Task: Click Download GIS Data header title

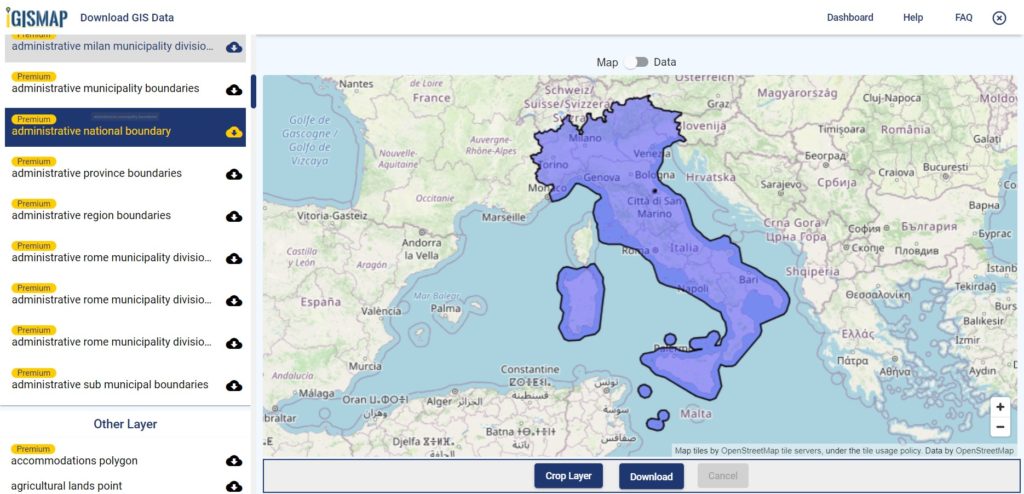Action: click(127, 18)
